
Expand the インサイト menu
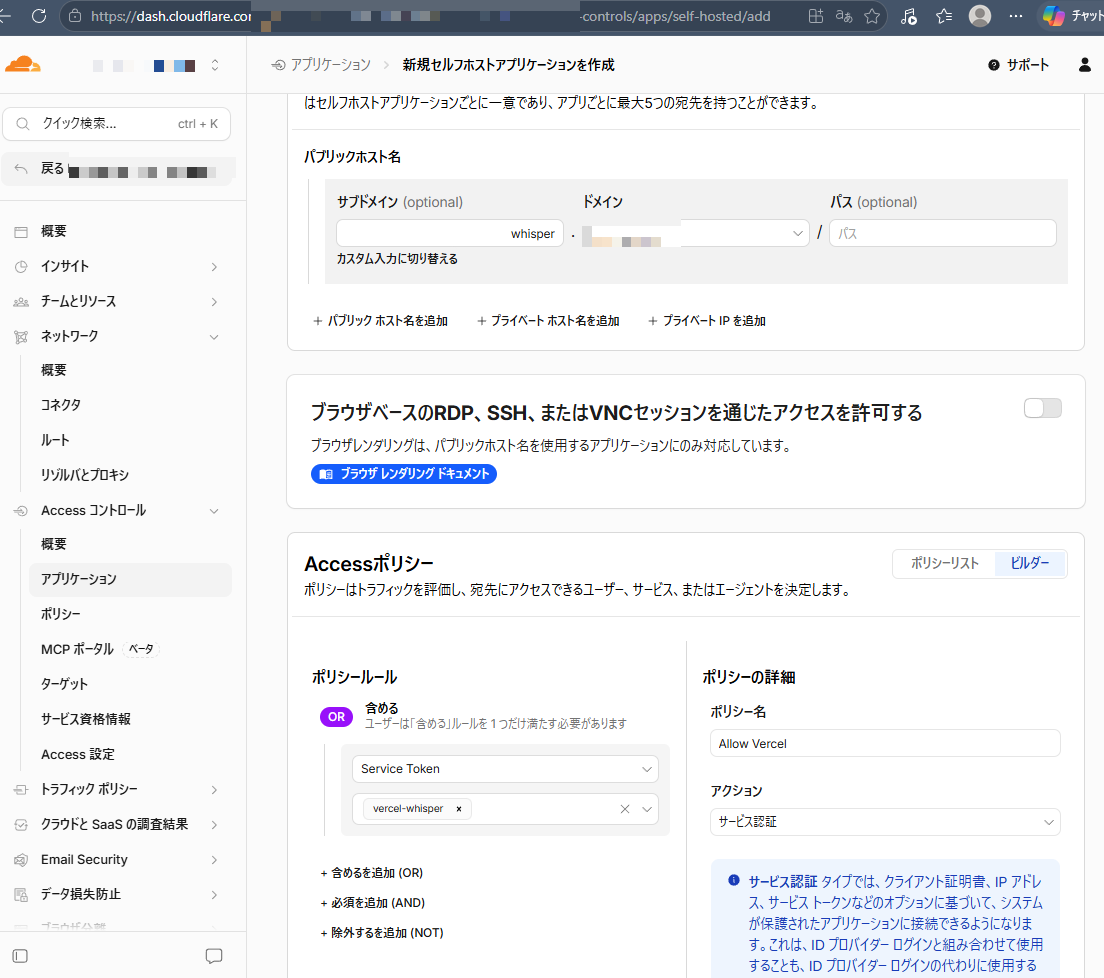[116, 266]
